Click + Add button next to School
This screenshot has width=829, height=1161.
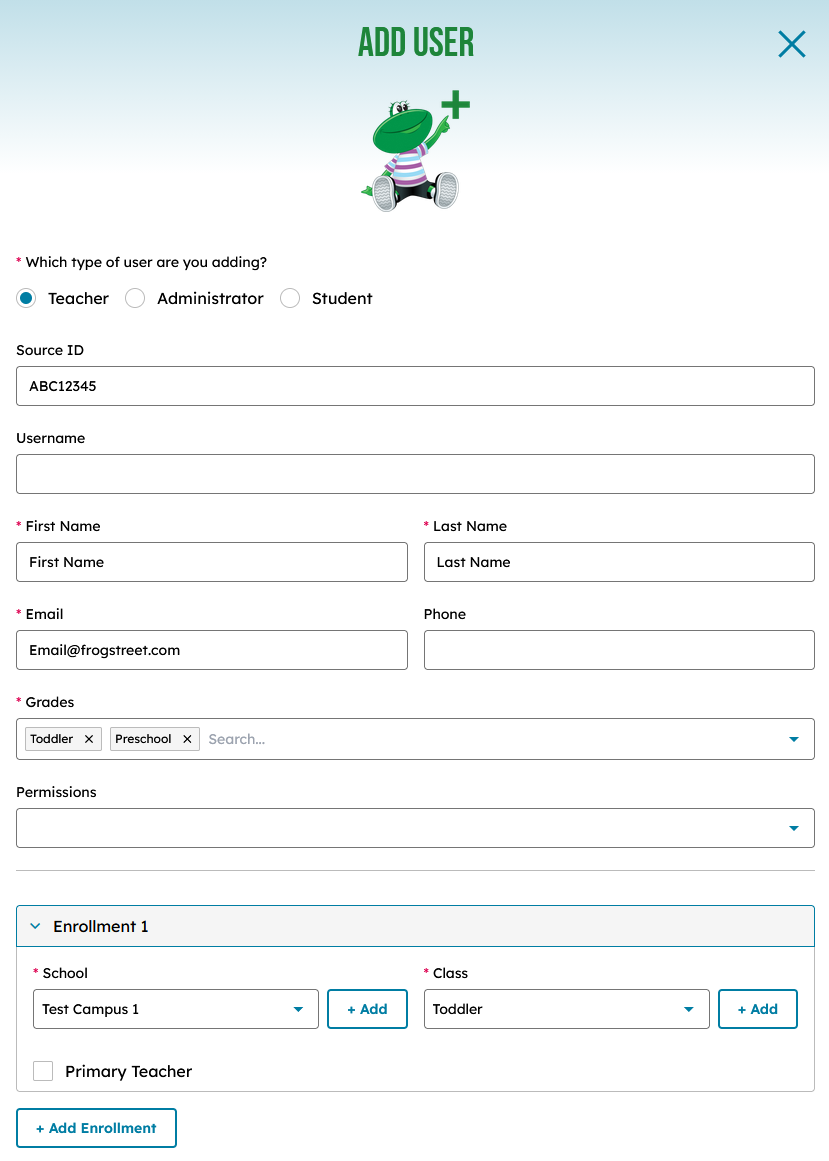(367, 1009)
